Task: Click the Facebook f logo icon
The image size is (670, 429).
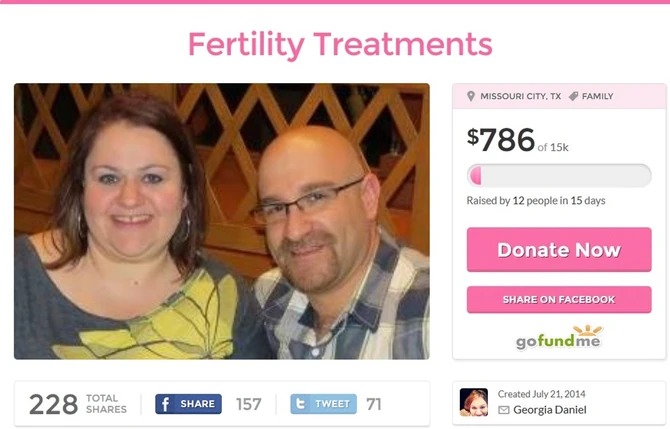Action: [165, 404]
